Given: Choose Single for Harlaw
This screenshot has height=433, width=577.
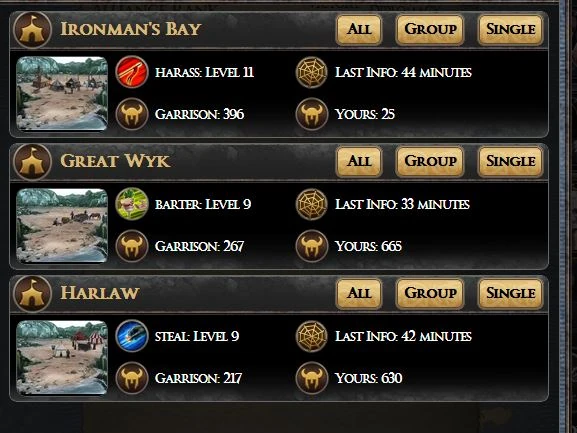Looking at the screenshot, I should [x=510, y=294].
